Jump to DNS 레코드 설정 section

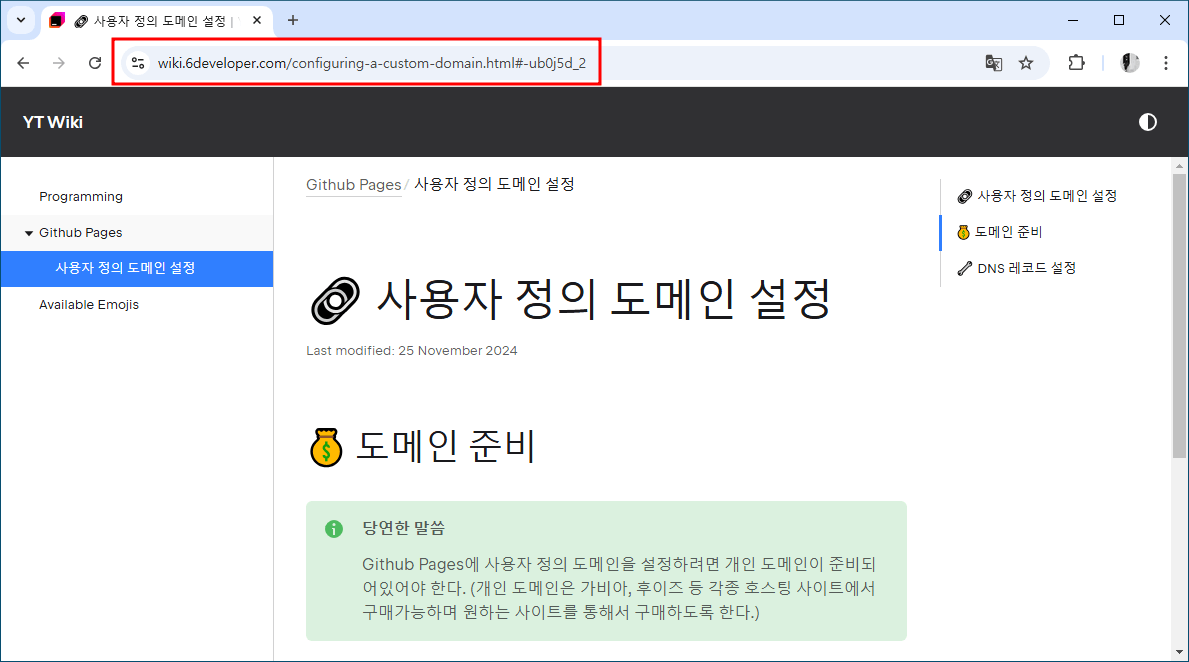[1026, 268]
